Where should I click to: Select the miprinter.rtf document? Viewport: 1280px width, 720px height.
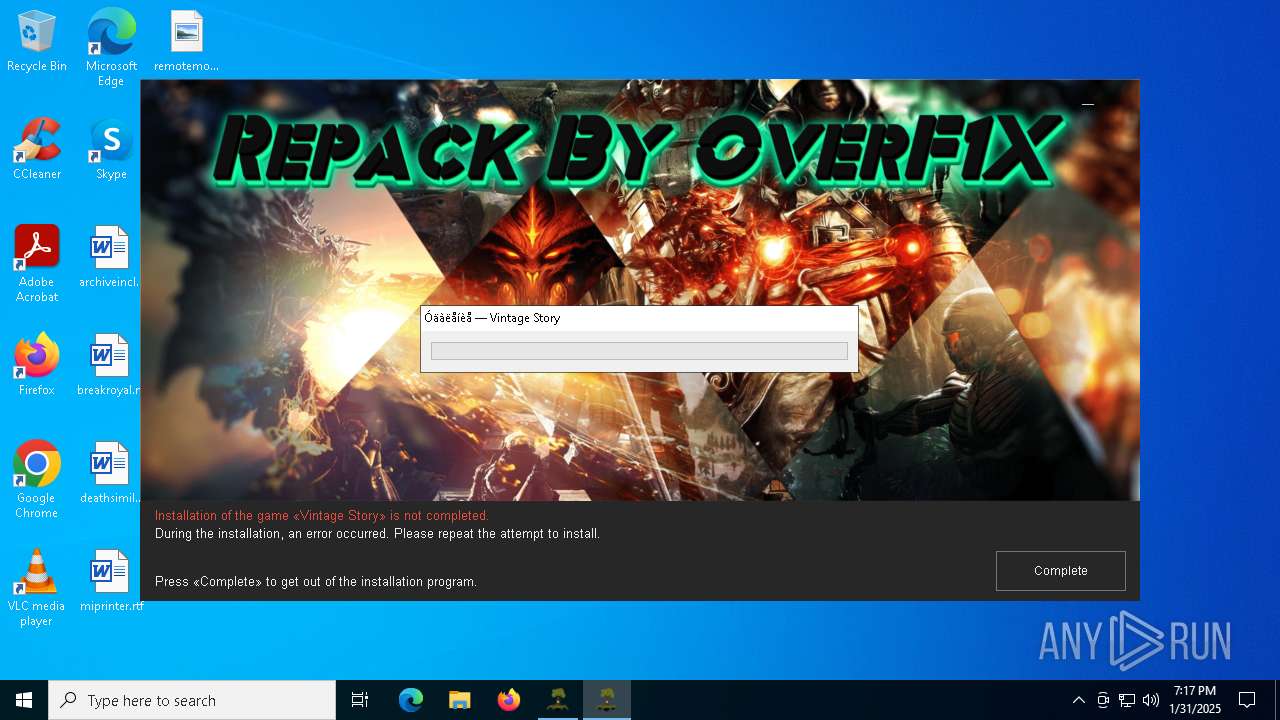tap(111, 582)
